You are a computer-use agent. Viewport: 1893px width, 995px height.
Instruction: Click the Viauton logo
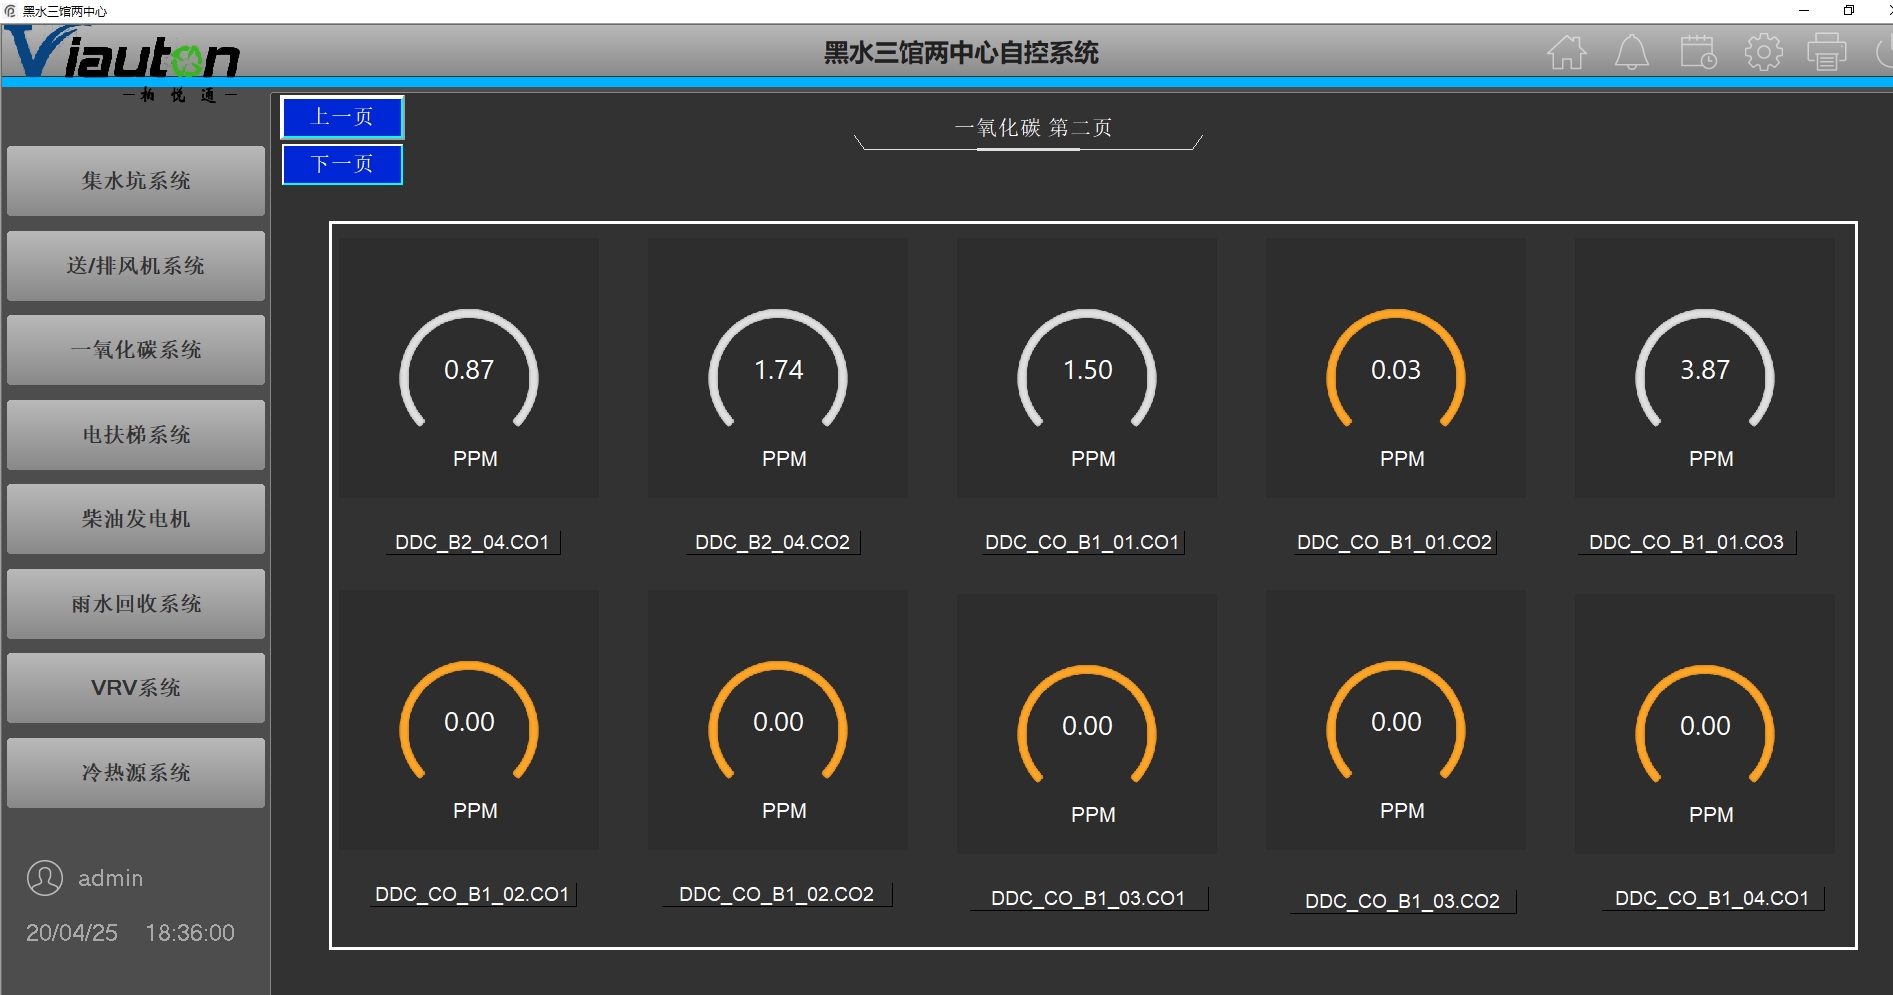pyautogui.click(x=122, y=55)
